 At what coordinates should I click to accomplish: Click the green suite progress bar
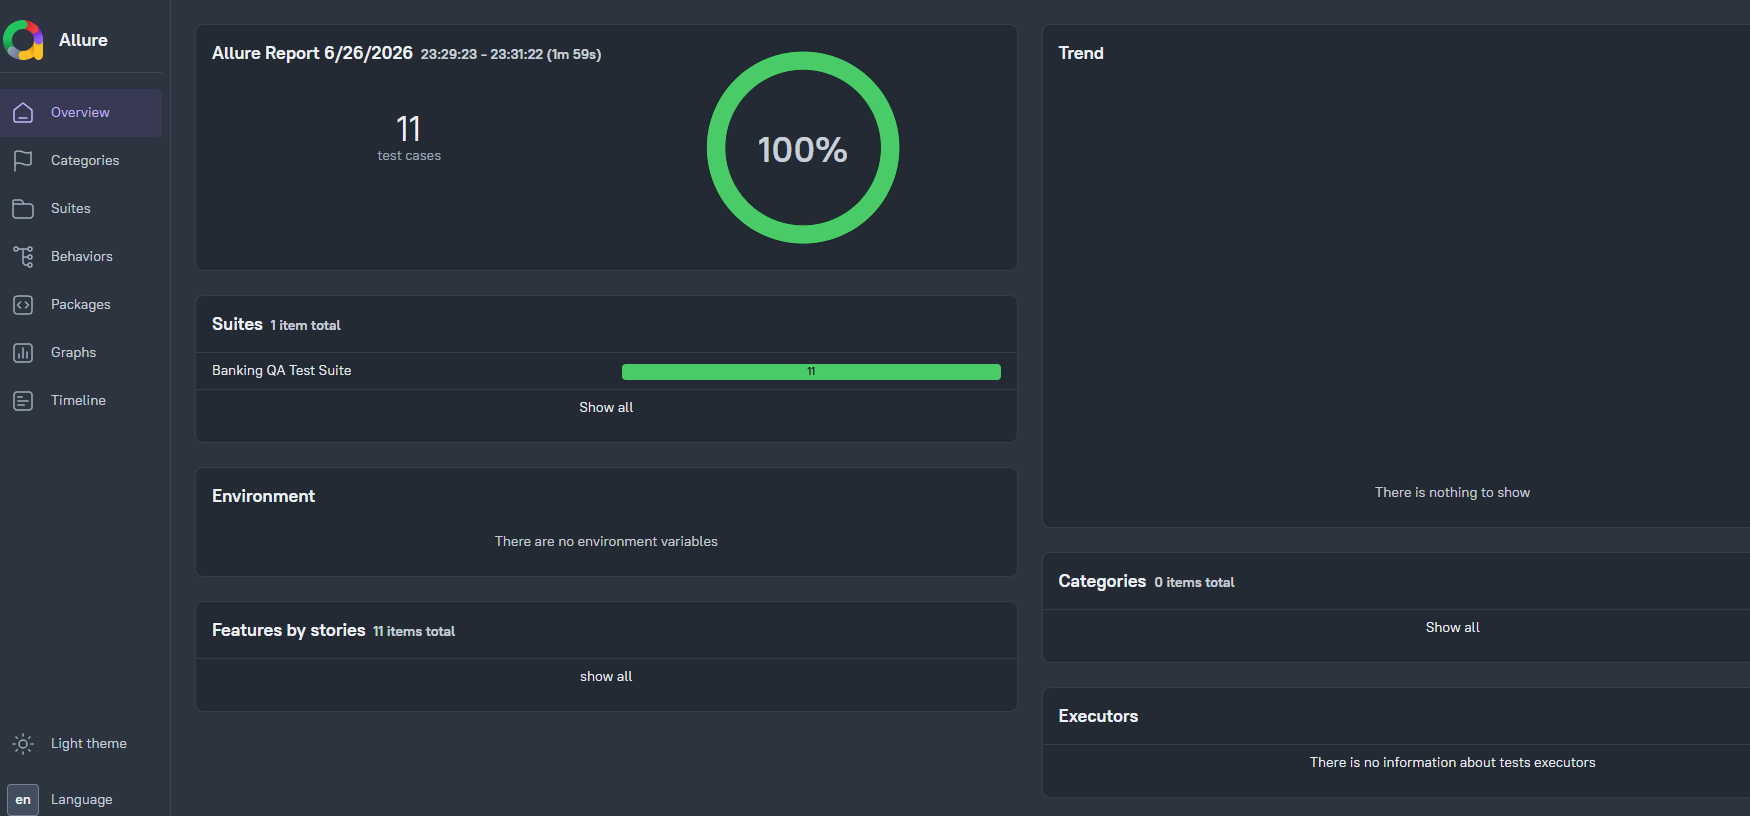click(x=811, y=372)
